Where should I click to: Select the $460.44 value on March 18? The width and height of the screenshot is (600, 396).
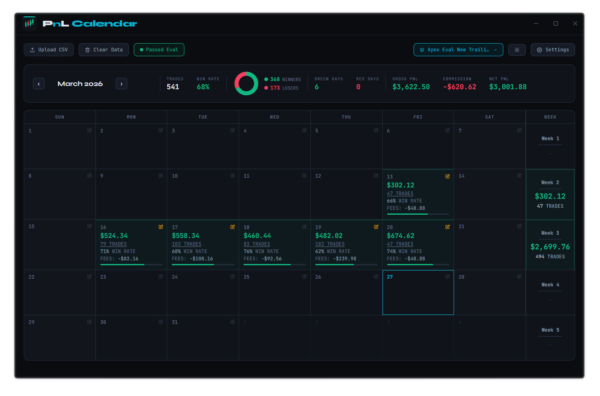258,236
